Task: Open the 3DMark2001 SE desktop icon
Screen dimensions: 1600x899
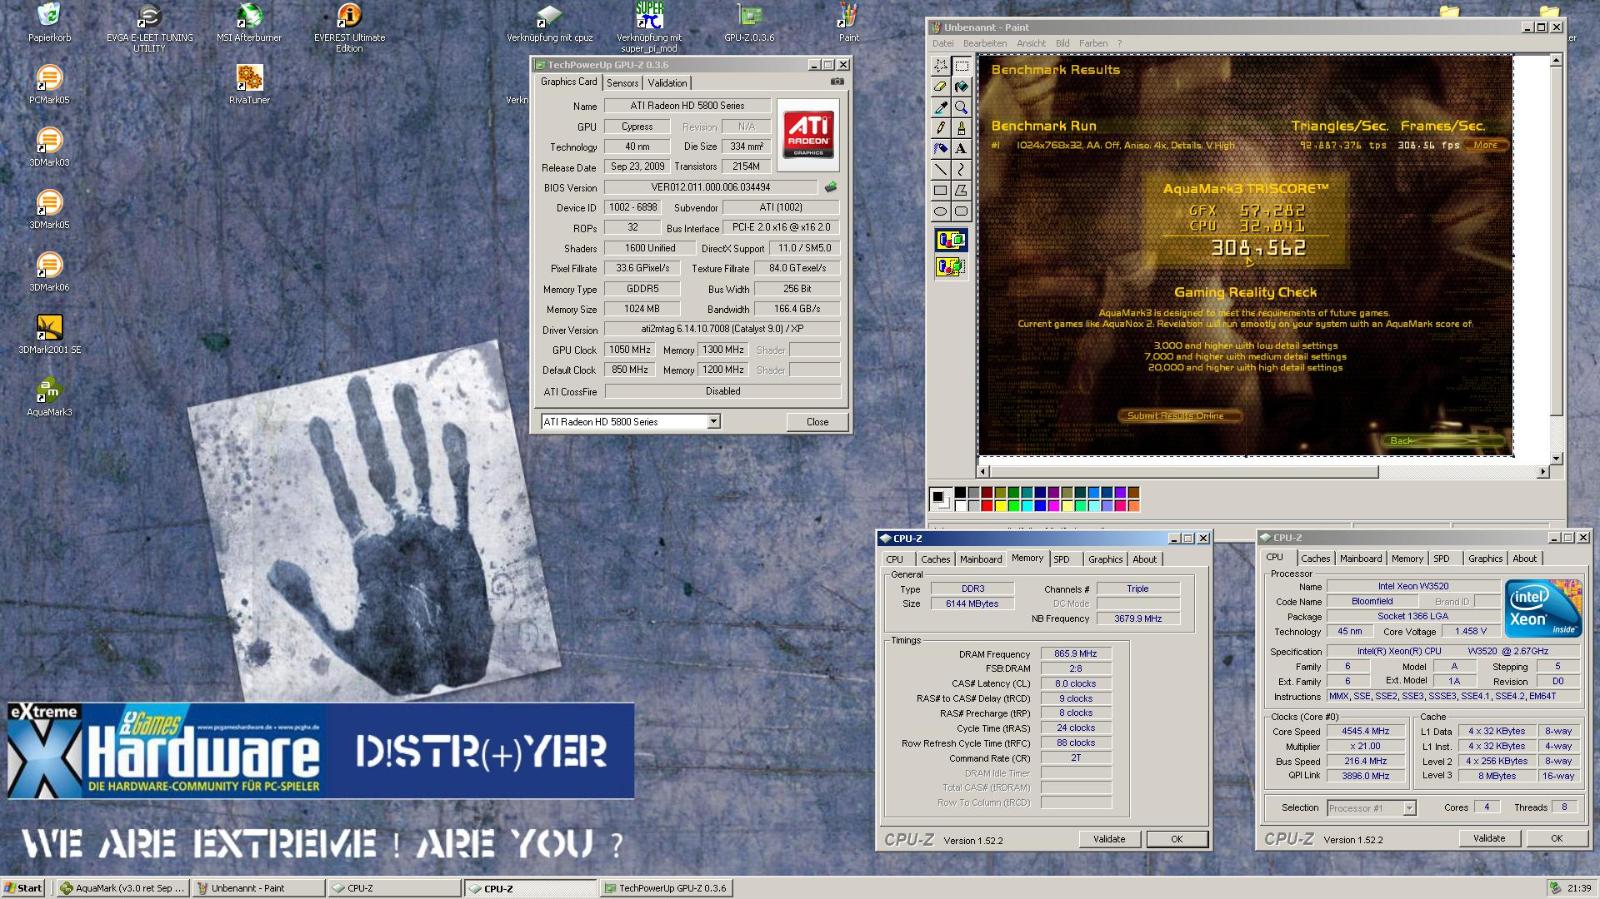Action: pyautogui.click(x=49, y=334)
